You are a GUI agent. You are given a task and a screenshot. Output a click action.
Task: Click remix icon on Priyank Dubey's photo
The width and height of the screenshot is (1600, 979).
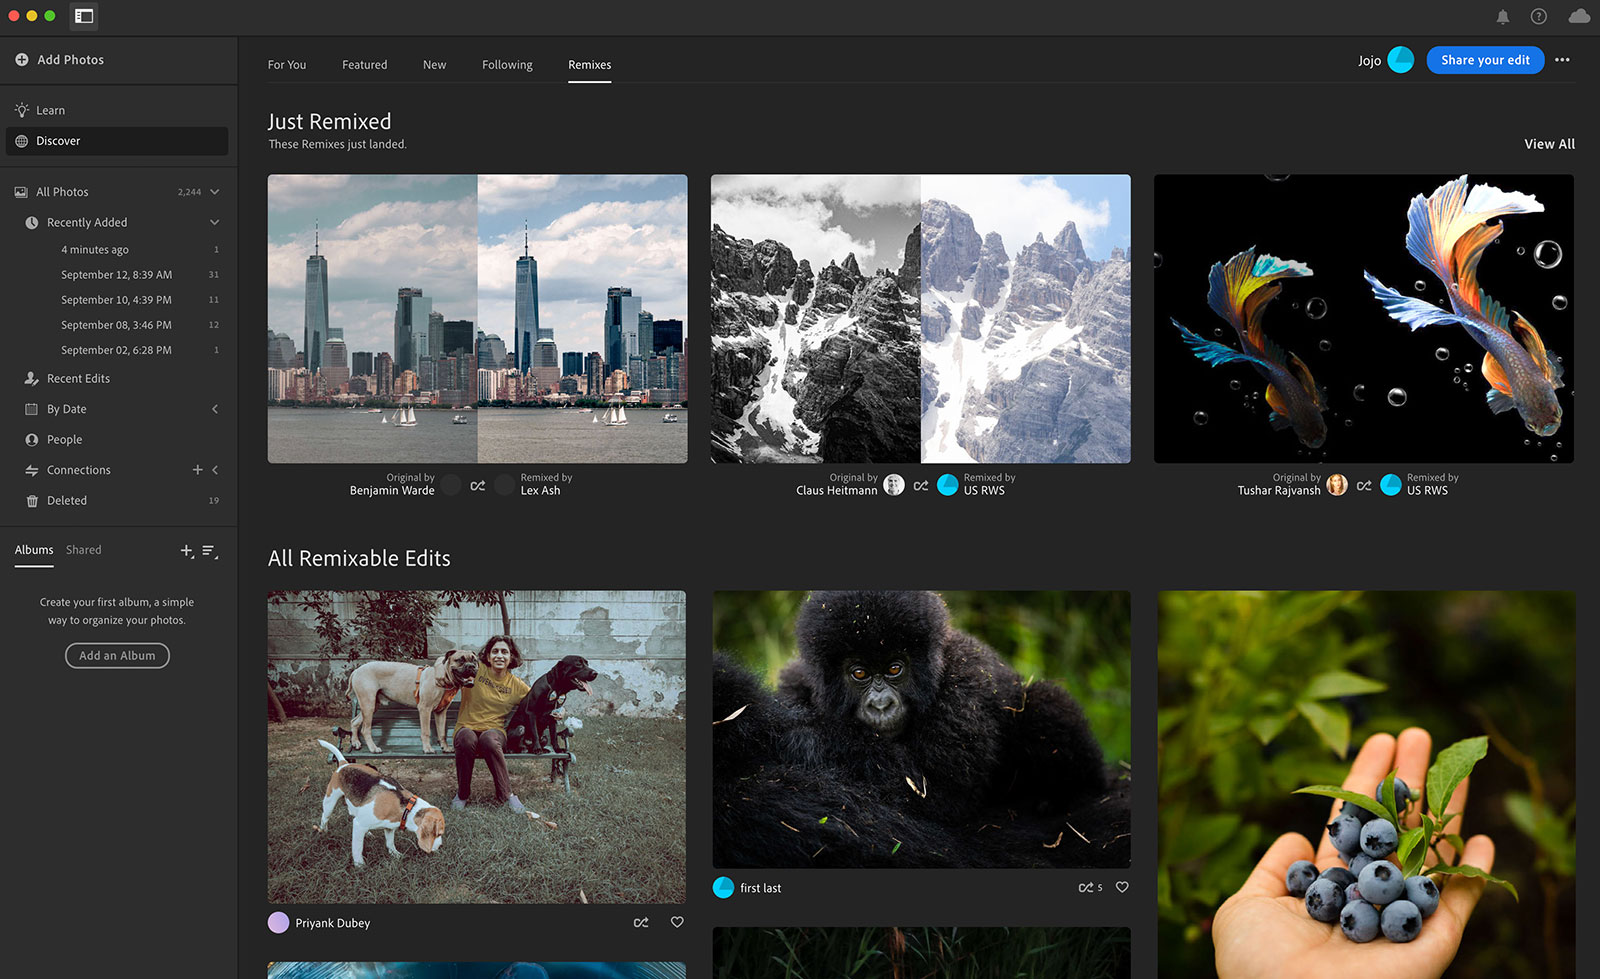pos(641,922)
